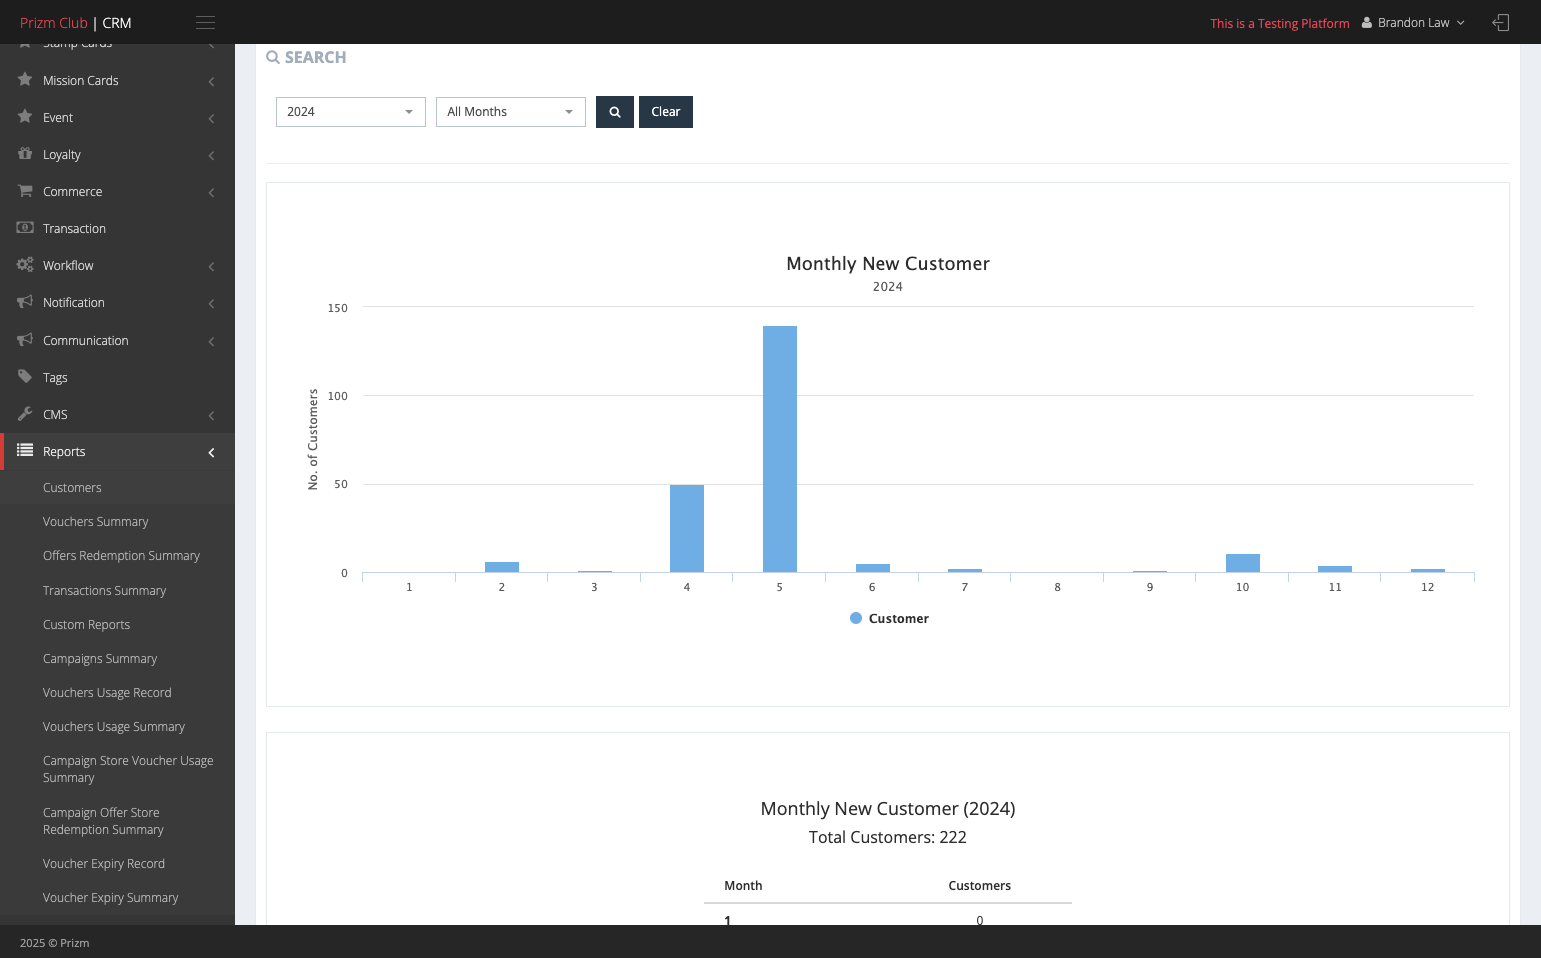The width and height of the screenshot is (1541, 958).
Task: Open Transactions Summary report
Action: pos(105,591)
